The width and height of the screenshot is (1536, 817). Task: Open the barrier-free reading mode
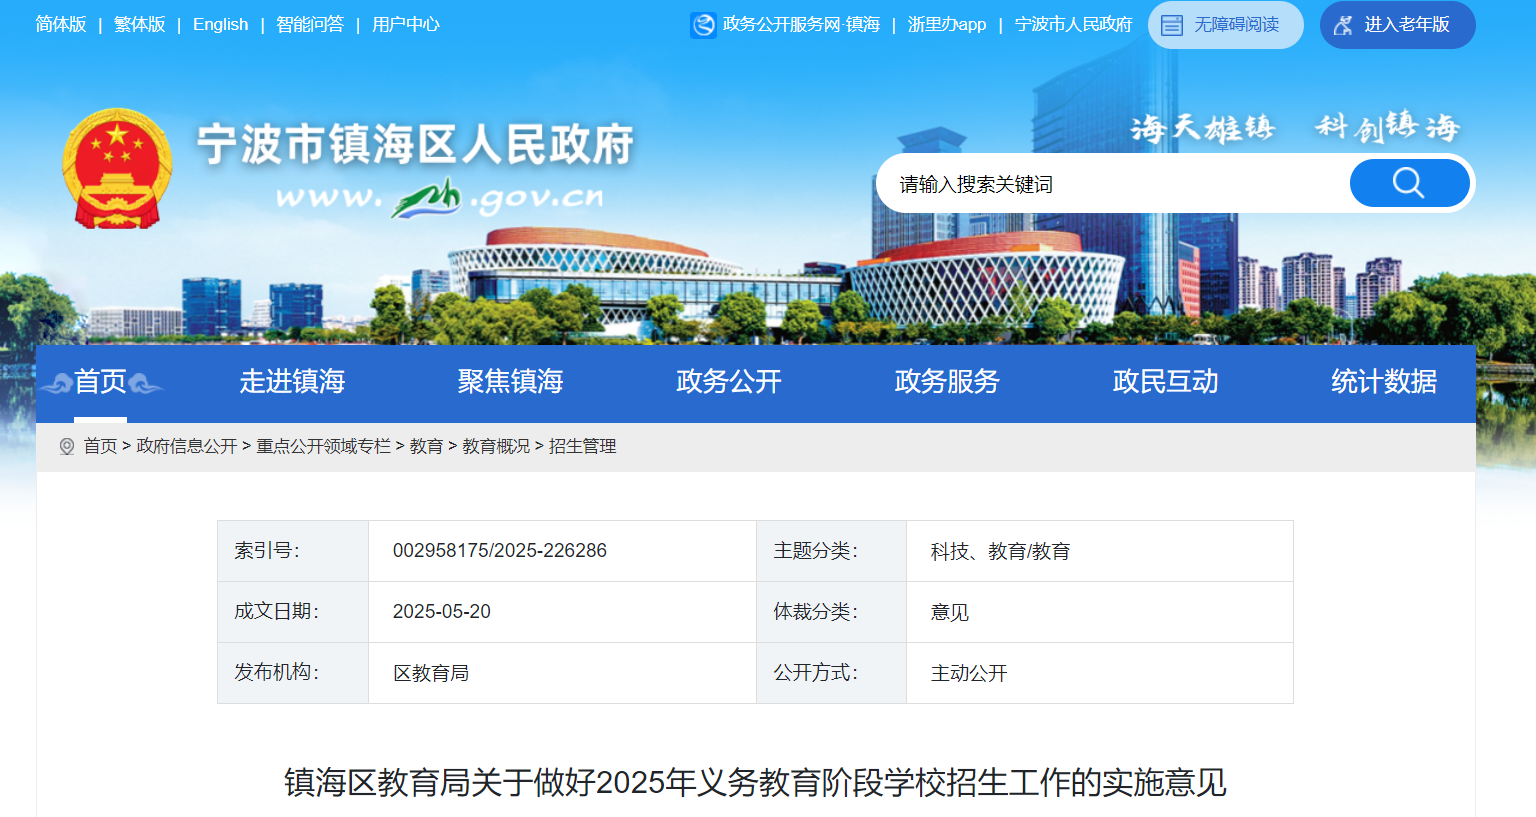point(1225,25)
